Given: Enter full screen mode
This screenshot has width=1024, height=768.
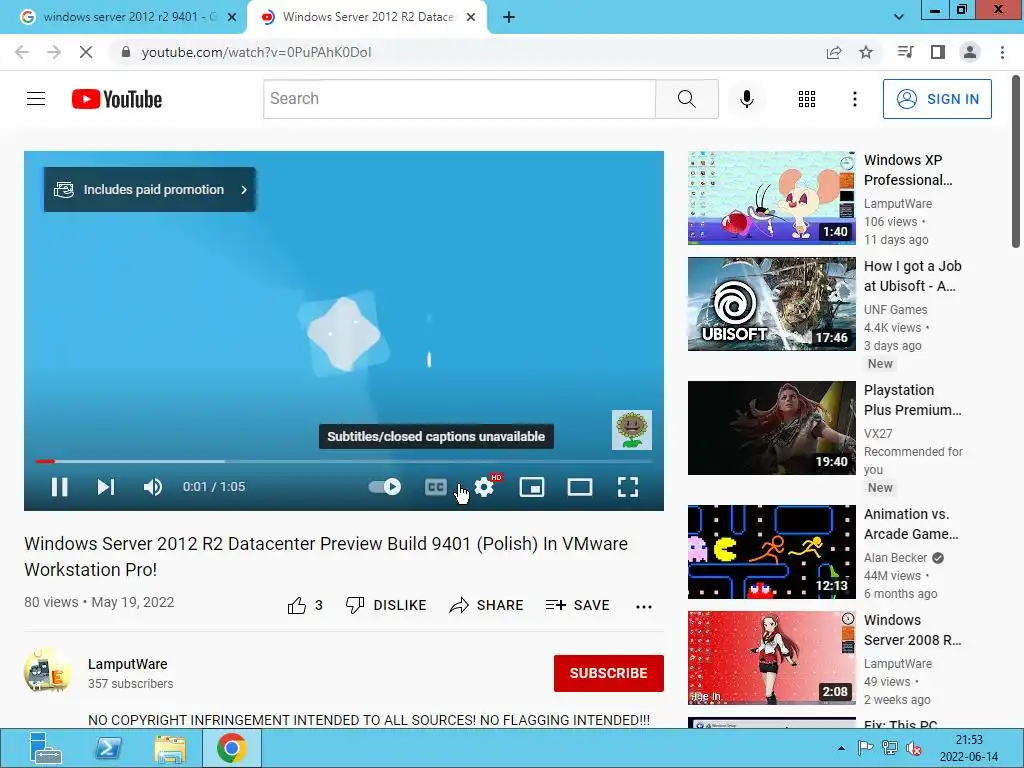Looking at the screenshot, I should 628,487.
